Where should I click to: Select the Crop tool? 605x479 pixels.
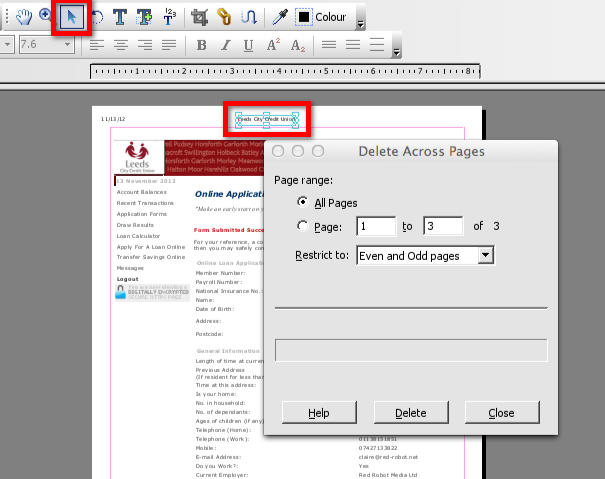click(x=199, y=17)
